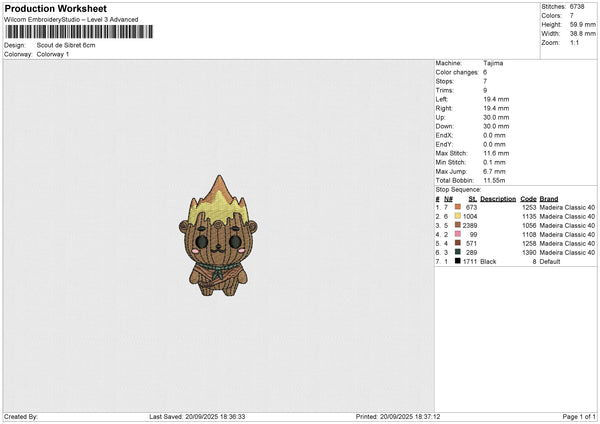The width and height of the screenshot is (600, 424).
Task: Click the thread code "1135"
Action: coord(529,217)
